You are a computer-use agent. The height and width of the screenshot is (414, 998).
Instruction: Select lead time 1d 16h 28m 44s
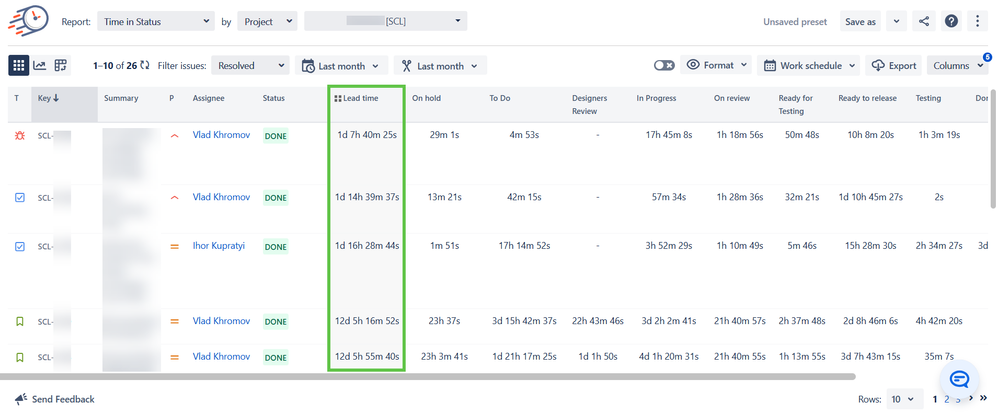tap(367, 246)
